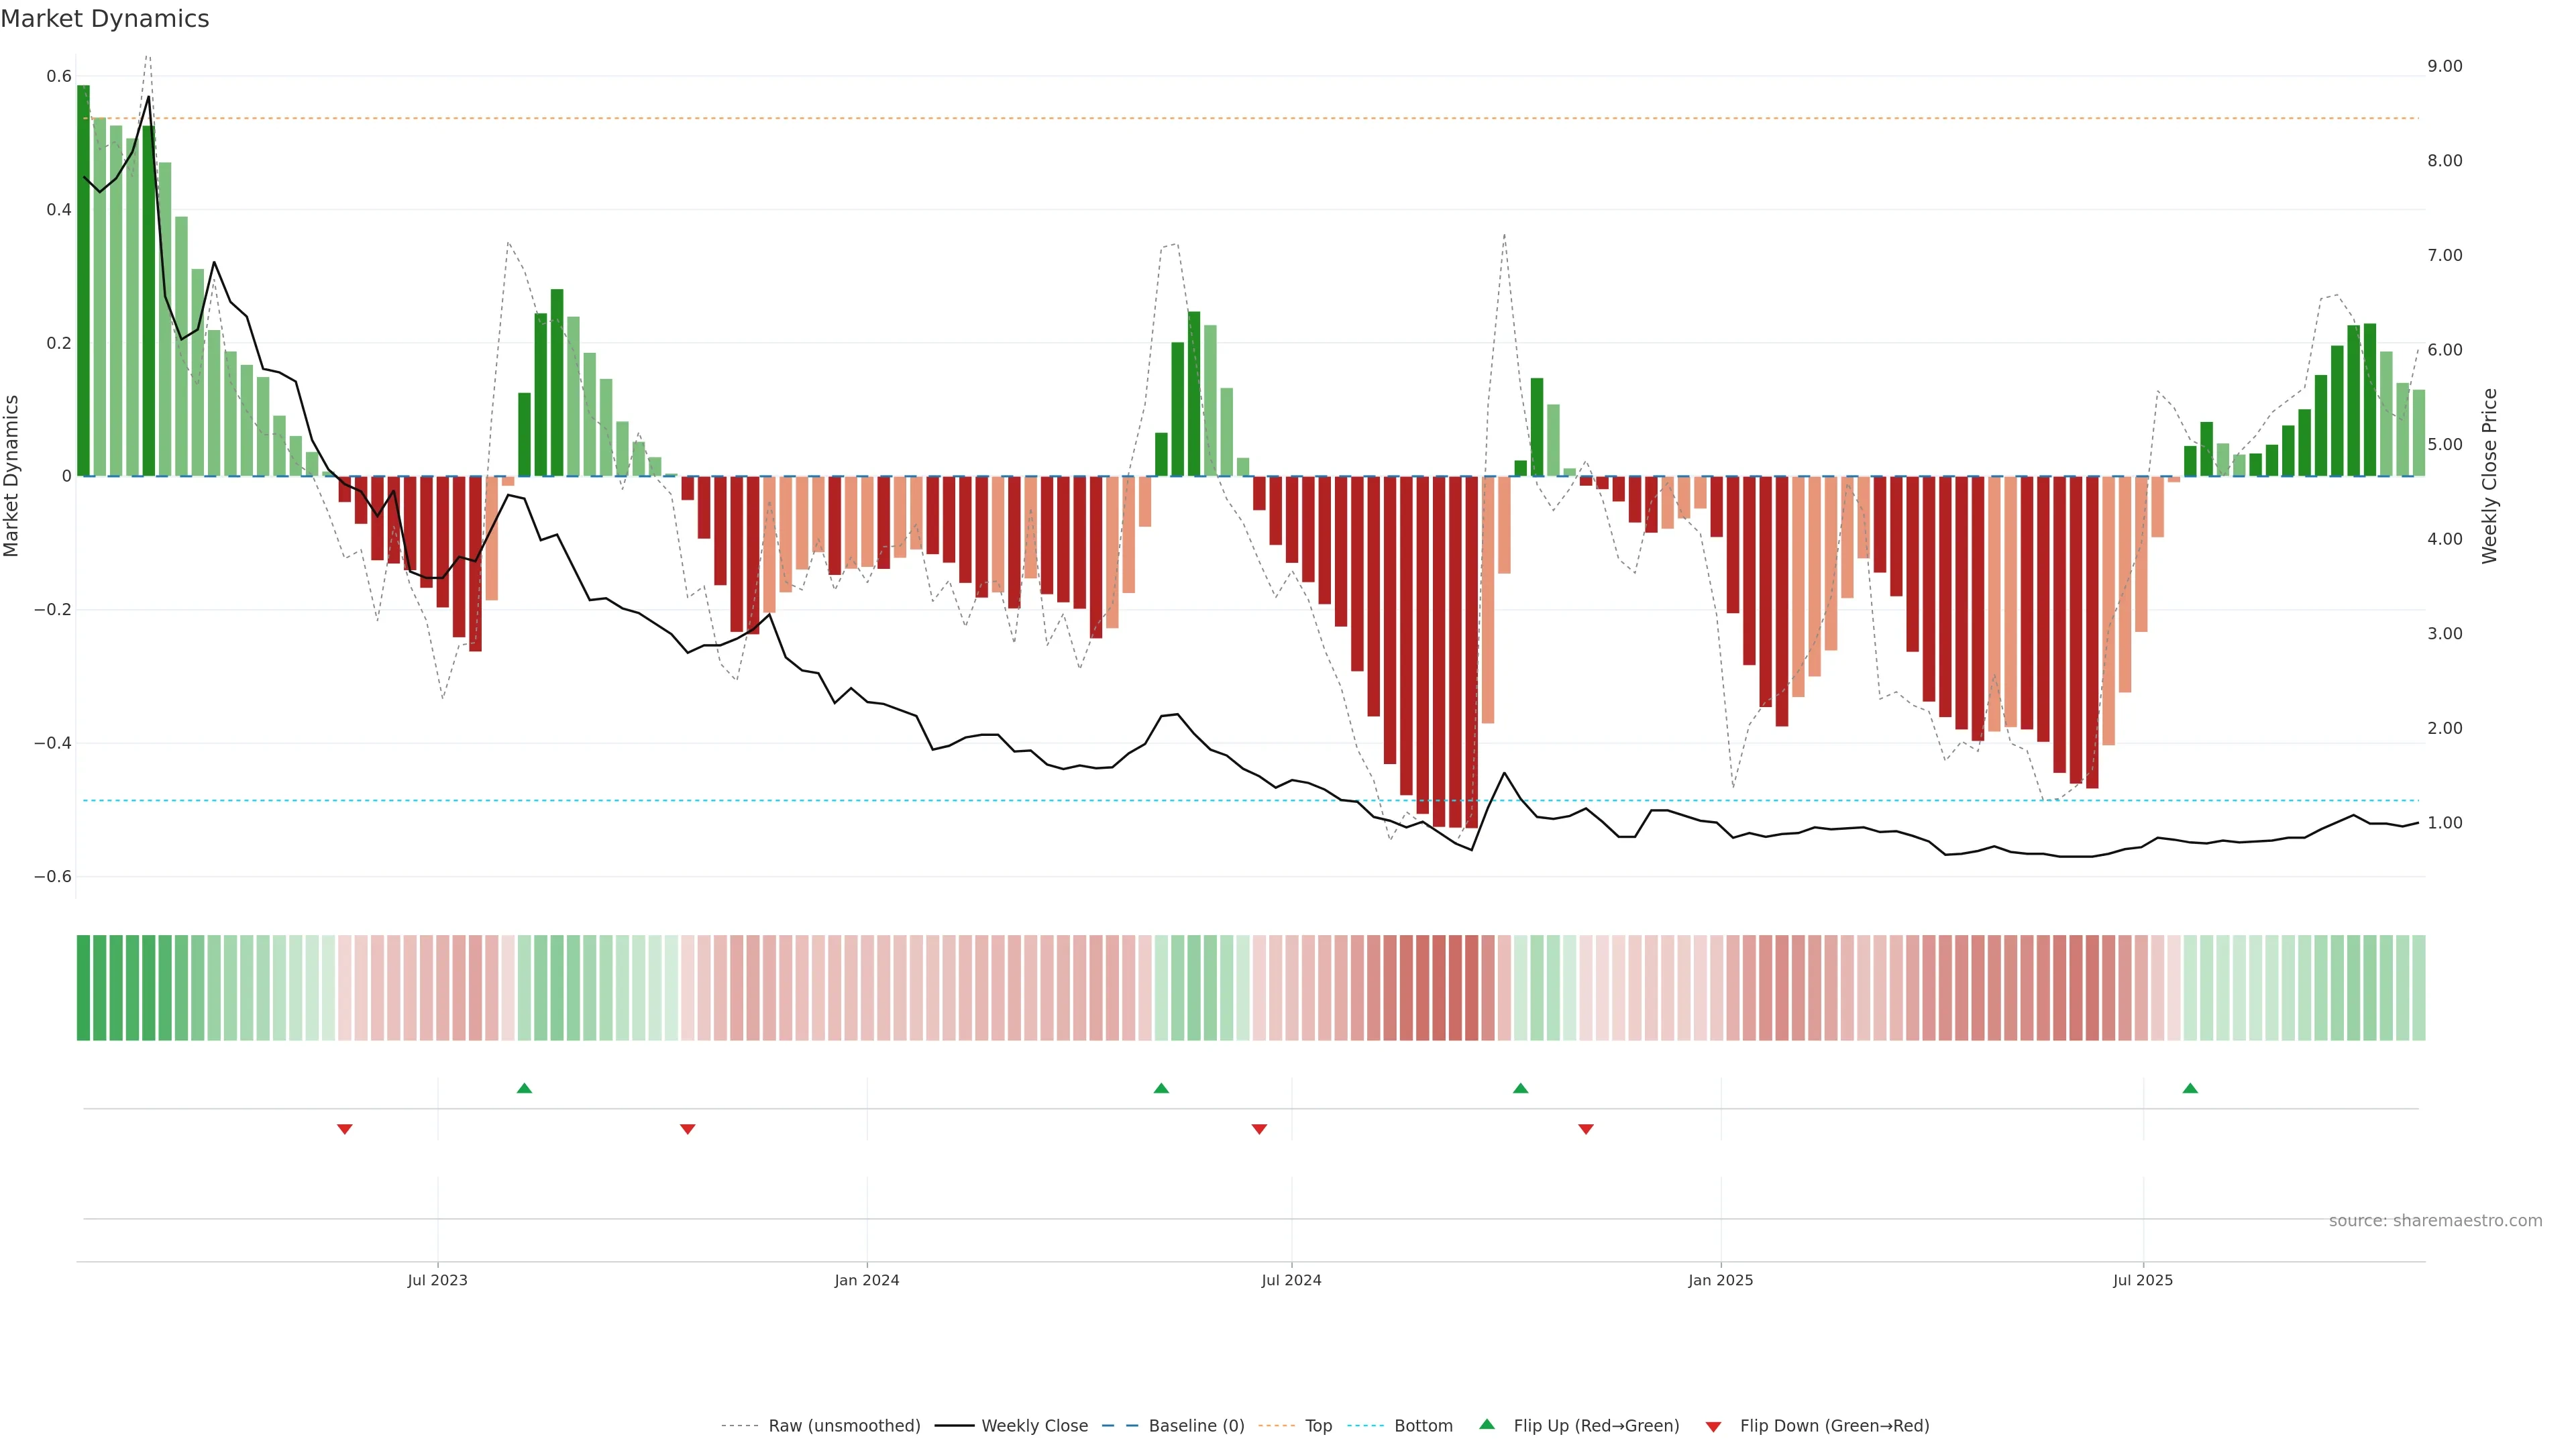2576x1449 pixels.
Task: Click the flip-down marker just before Jul 2024
Action: [1259, 1129]
